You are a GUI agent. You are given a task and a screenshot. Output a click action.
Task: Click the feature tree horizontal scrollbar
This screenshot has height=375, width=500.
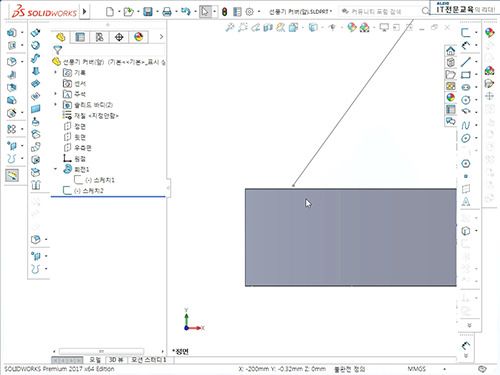coord(101,351)
